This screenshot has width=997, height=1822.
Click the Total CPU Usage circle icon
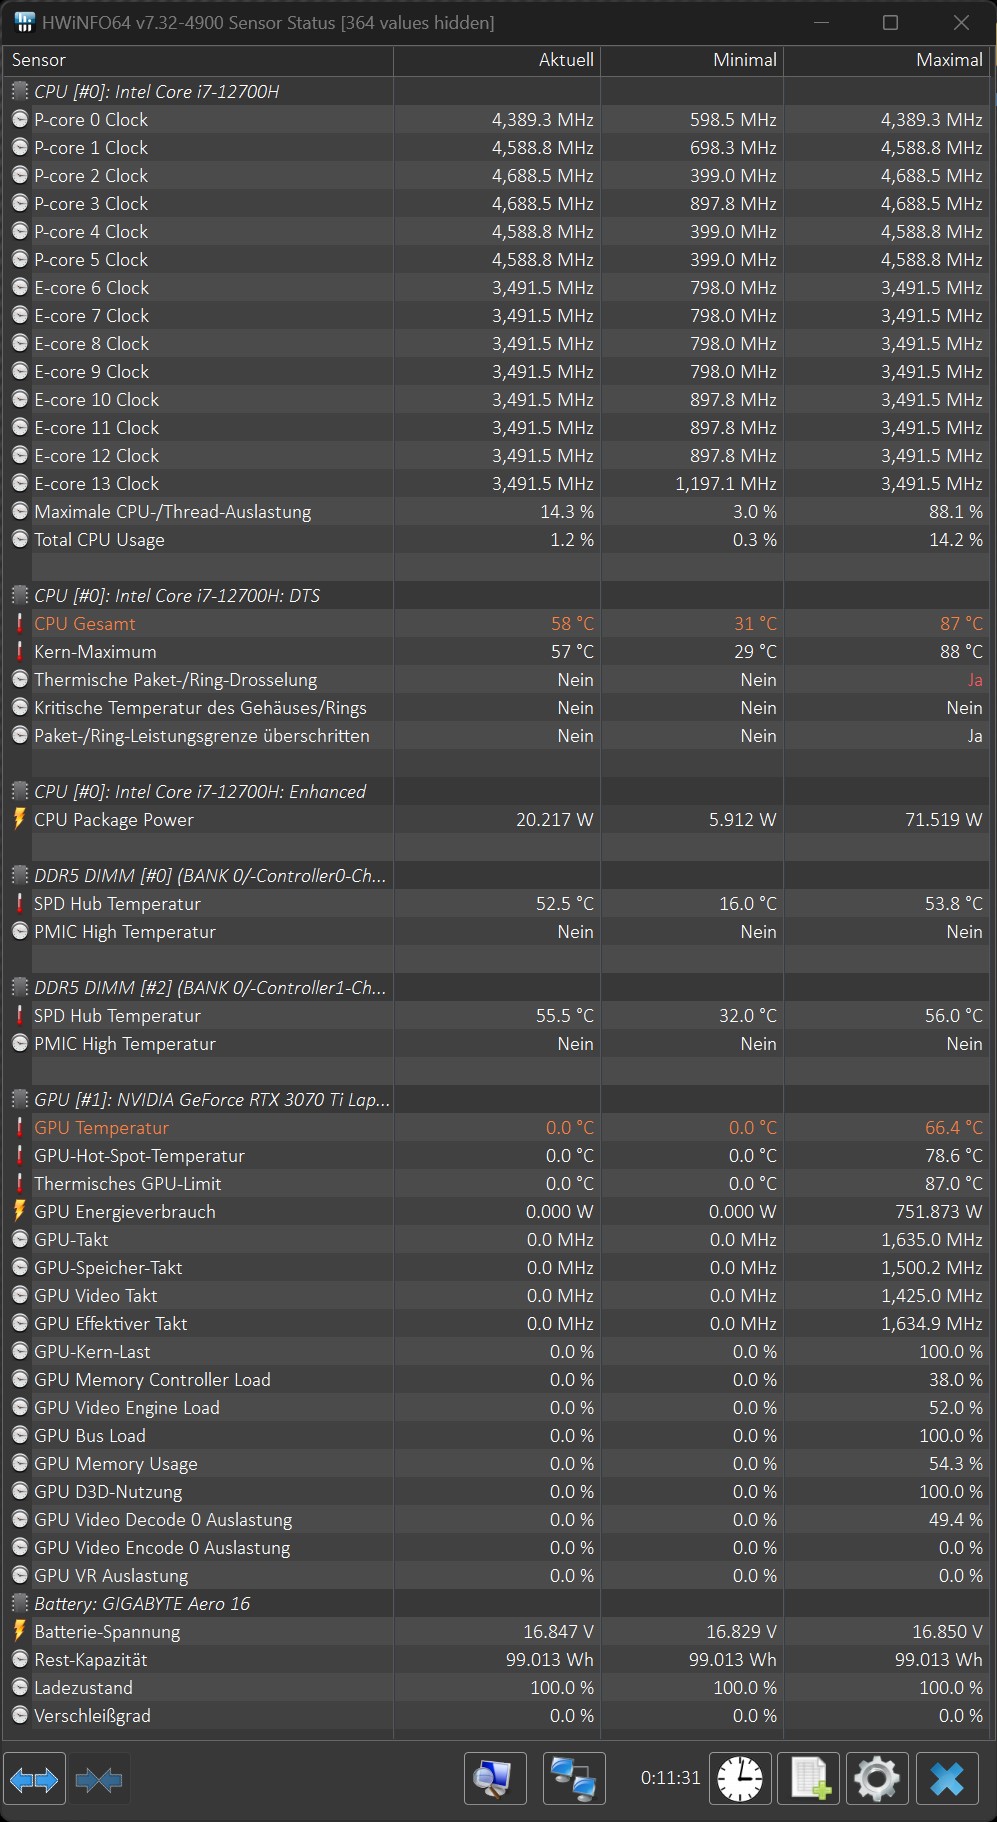(19, 539)
